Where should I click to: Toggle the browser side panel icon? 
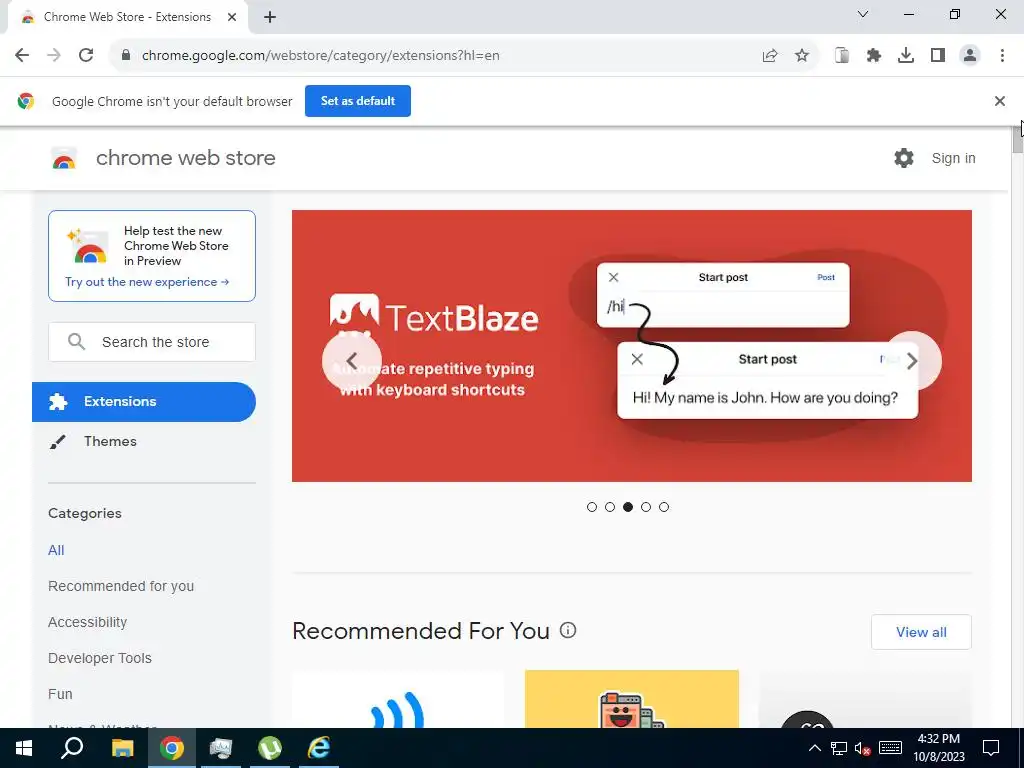click(x=938, y=56)
